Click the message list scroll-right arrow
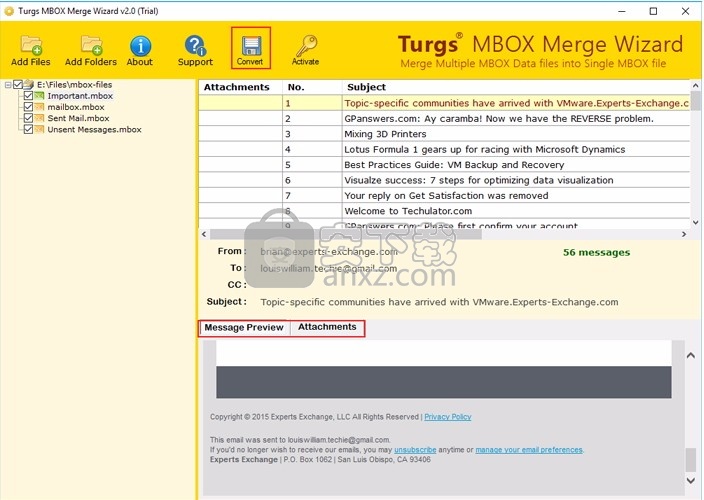 pyautogui.click(x=684, y=234)
